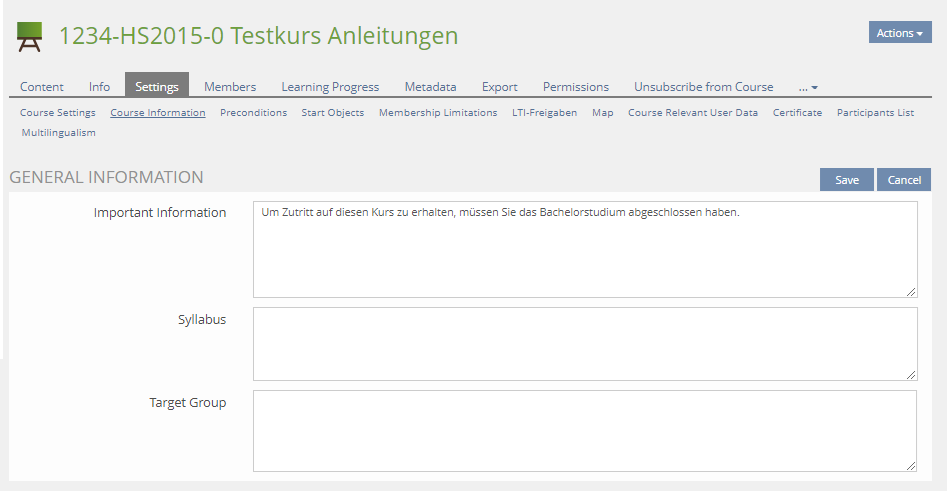Open the Info tab
The width and height of the screenshot is (947, 491).
(99, 87)
